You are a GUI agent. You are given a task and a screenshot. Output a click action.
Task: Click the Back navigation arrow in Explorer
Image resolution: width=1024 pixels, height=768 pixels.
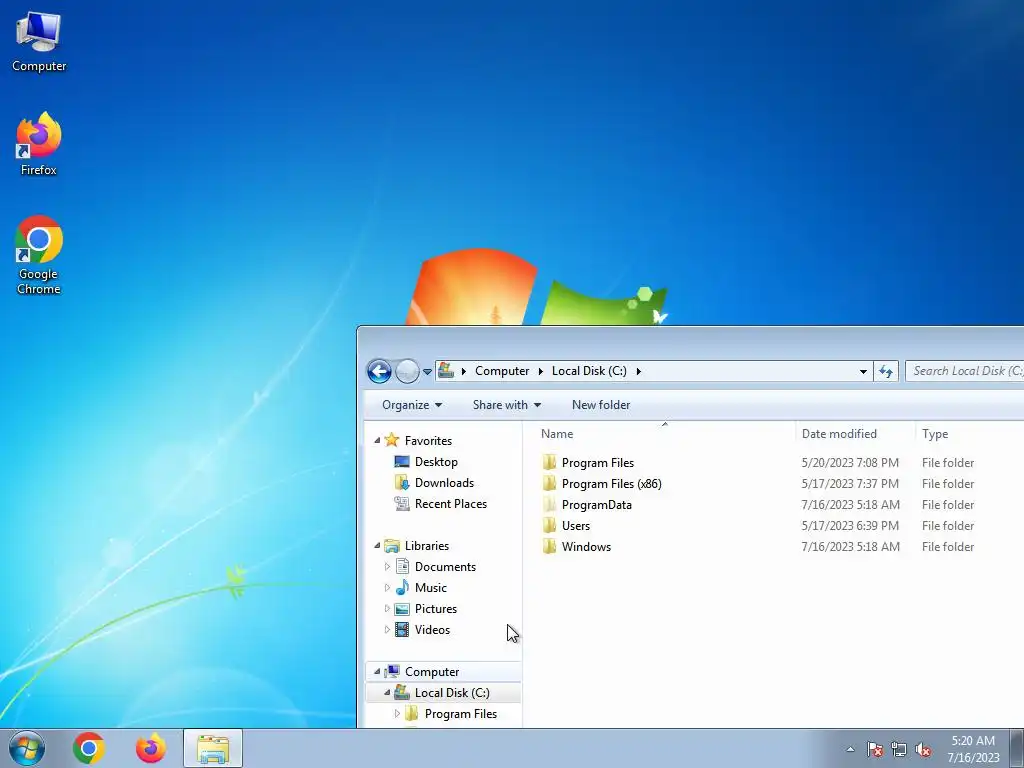pos(379,371)
